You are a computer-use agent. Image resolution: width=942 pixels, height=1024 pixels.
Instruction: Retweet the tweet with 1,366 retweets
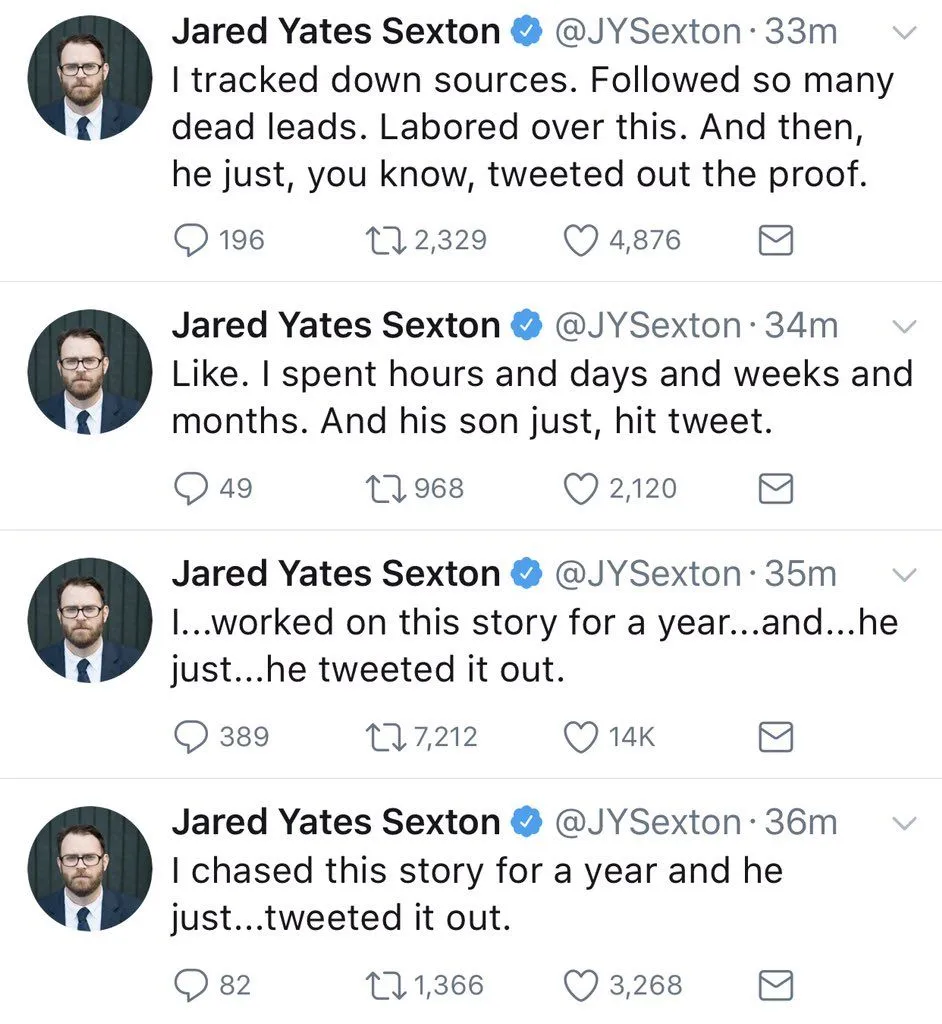pyautogui.click(x=384, y=986)
